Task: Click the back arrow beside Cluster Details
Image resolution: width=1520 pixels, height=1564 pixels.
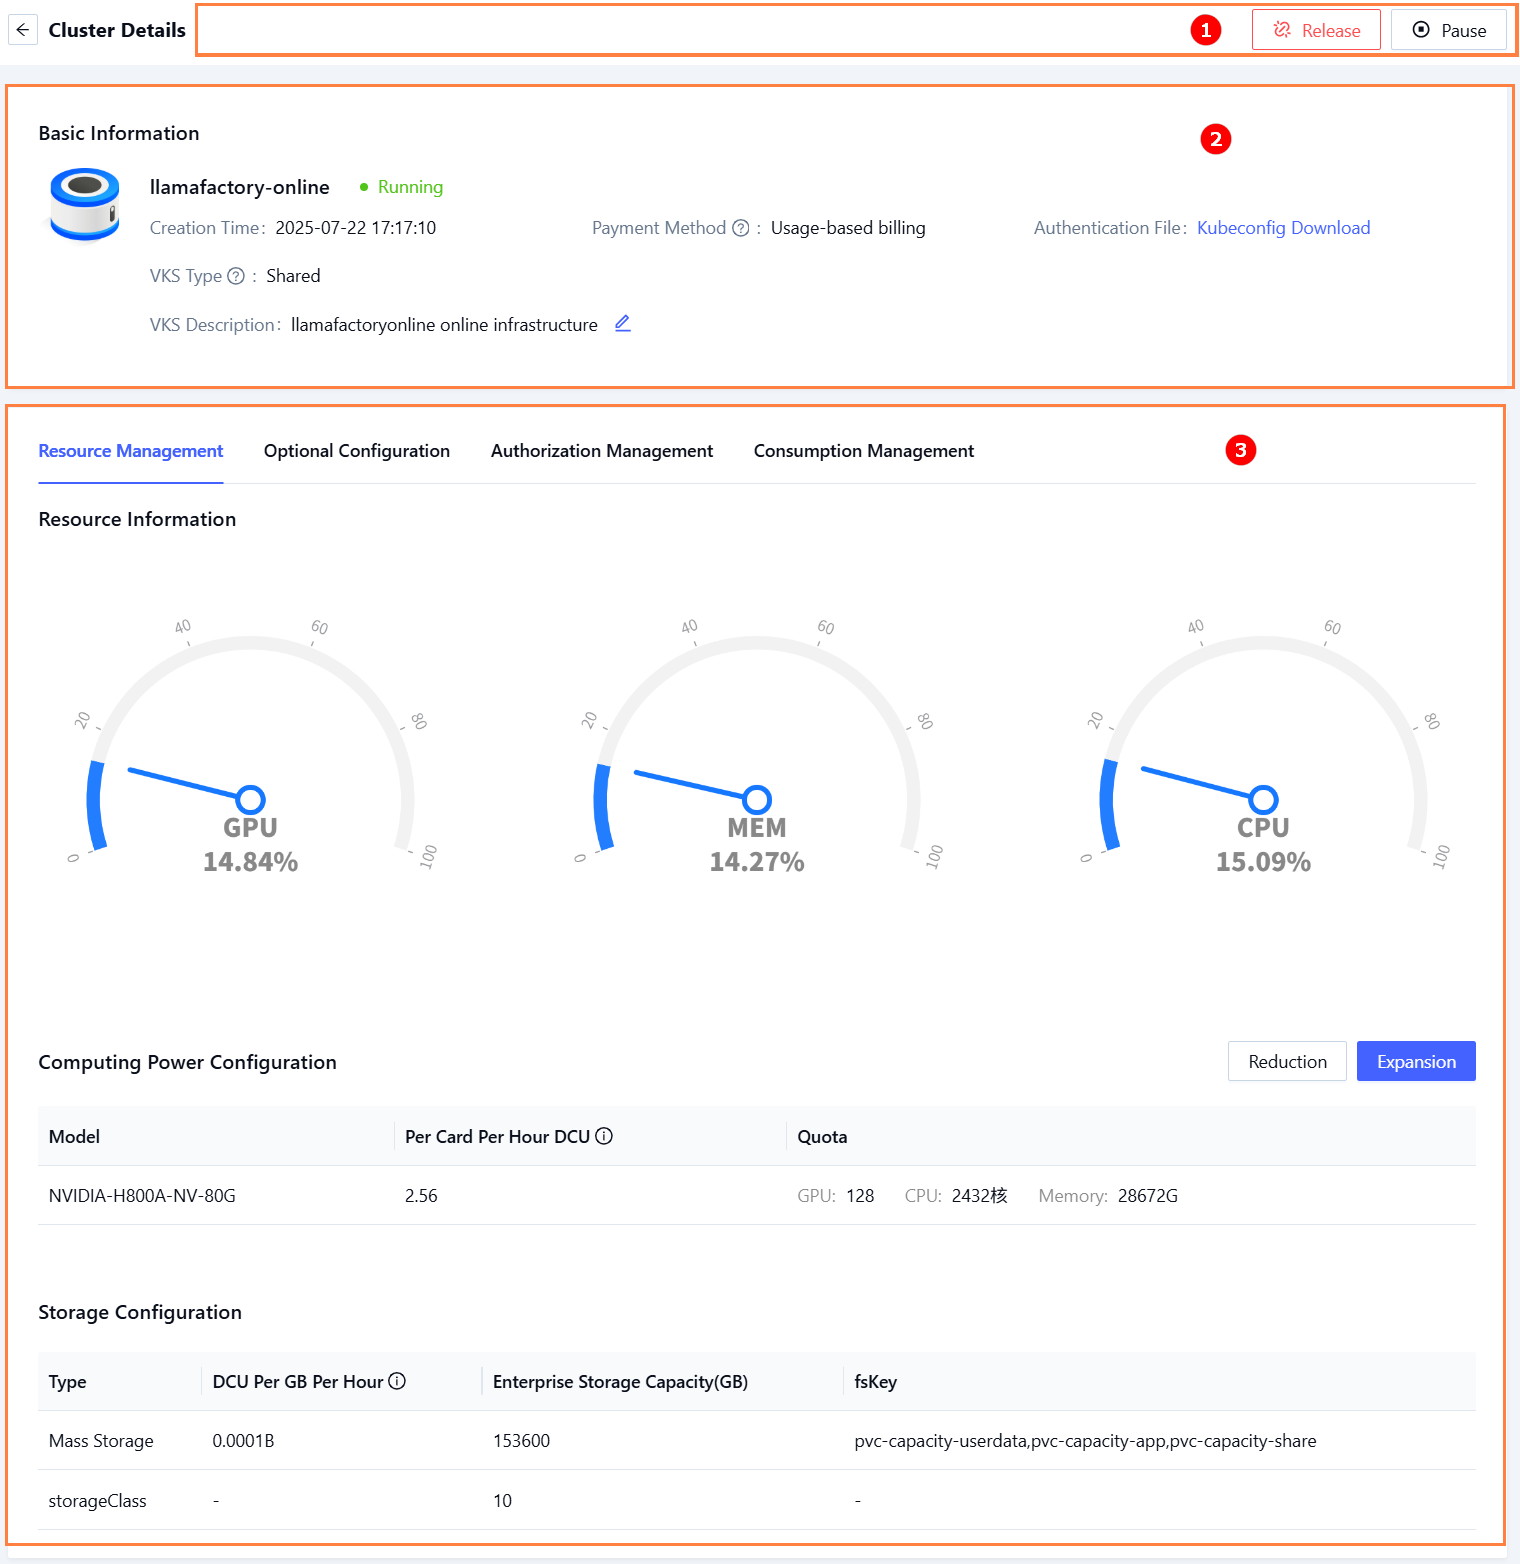Action: pyautogui.click(x=23, y=30)
